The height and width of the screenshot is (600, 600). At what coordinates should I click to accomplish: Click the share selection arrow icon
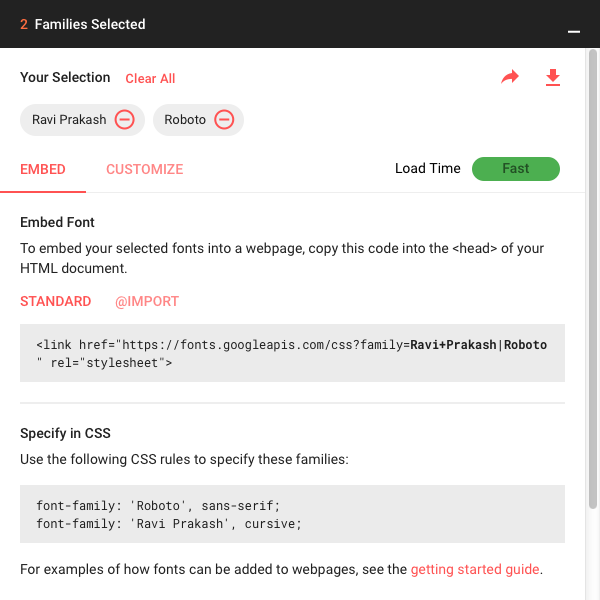coord(510,78)
